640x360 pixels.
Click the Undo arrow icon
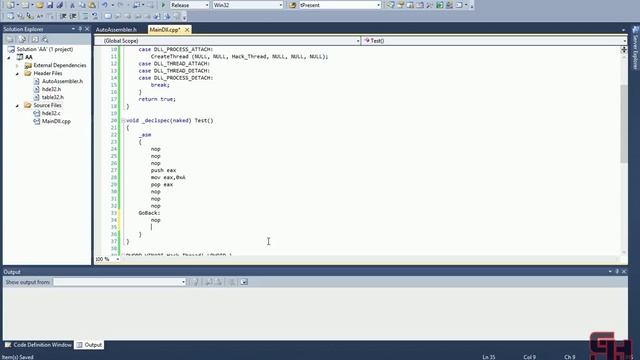tap(105, 5)
